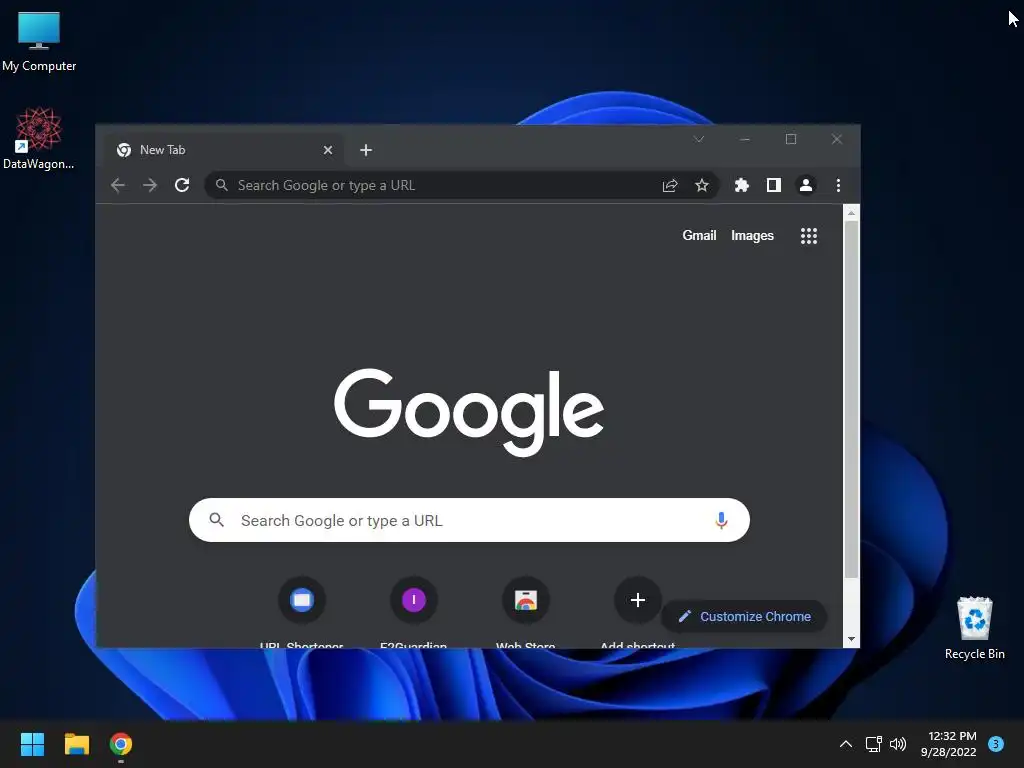Open the network status tray icon
This screenshot has height=768, width=1024.
[873, 744]
